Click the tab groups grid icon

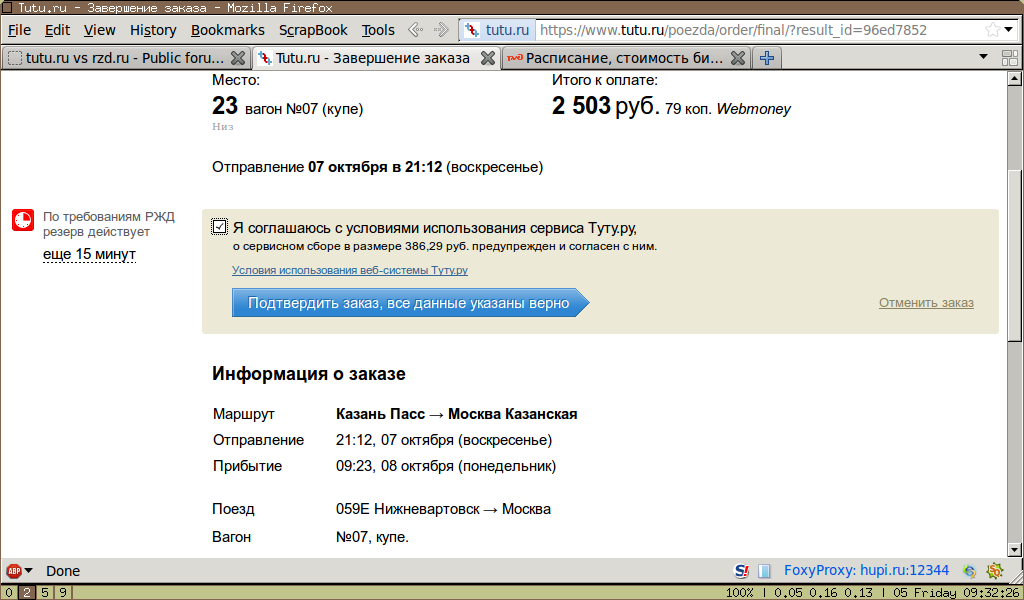coord(1010,58)
